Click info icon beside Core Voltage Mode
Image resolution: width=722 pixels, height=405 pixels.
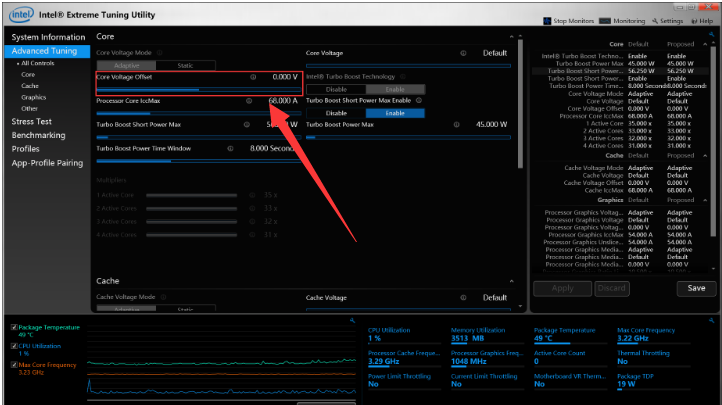(160, 52)
